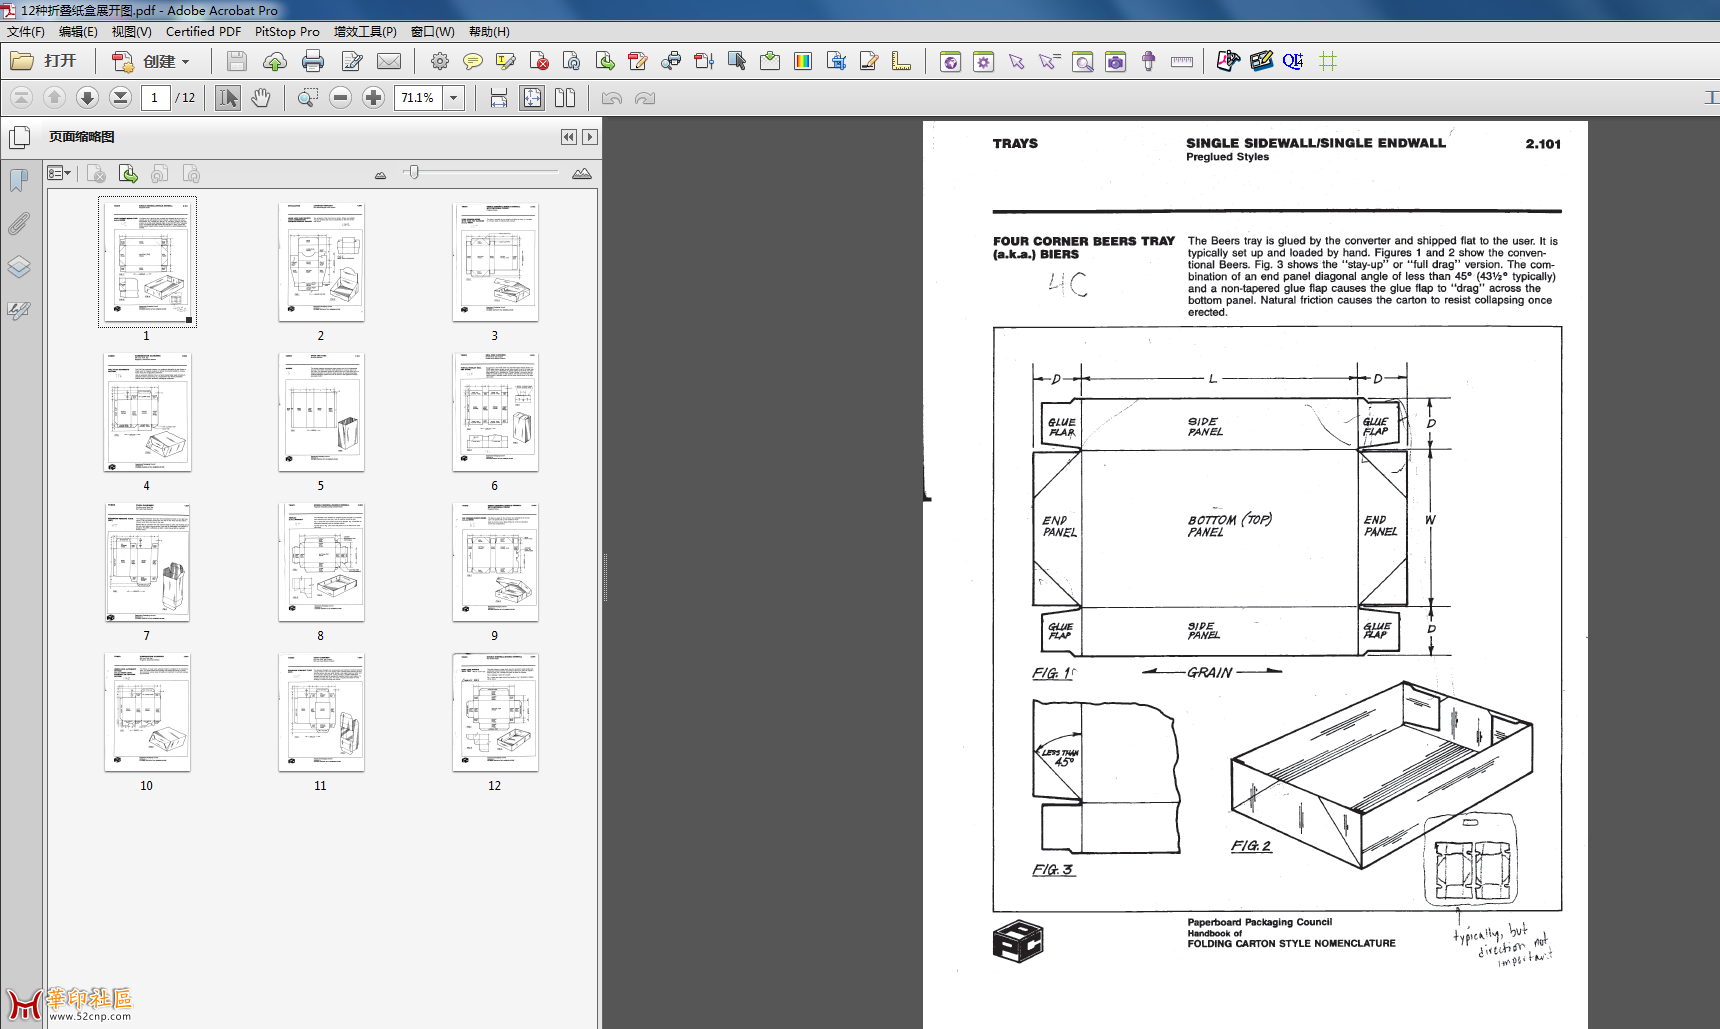Image resolution: width=1720 pixels, height=1029 pixels.
Task: Open the 窗口(W) menu
Action: [x=432, y=31]
